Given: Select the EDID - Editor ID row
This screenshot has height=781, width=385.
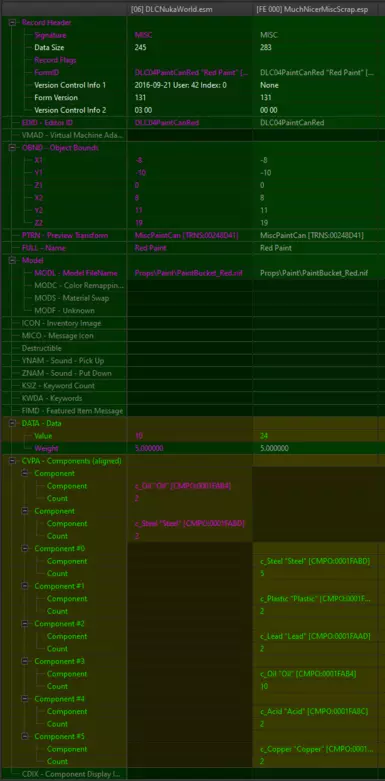Looking at the screenshot, I should pos(192,123).
